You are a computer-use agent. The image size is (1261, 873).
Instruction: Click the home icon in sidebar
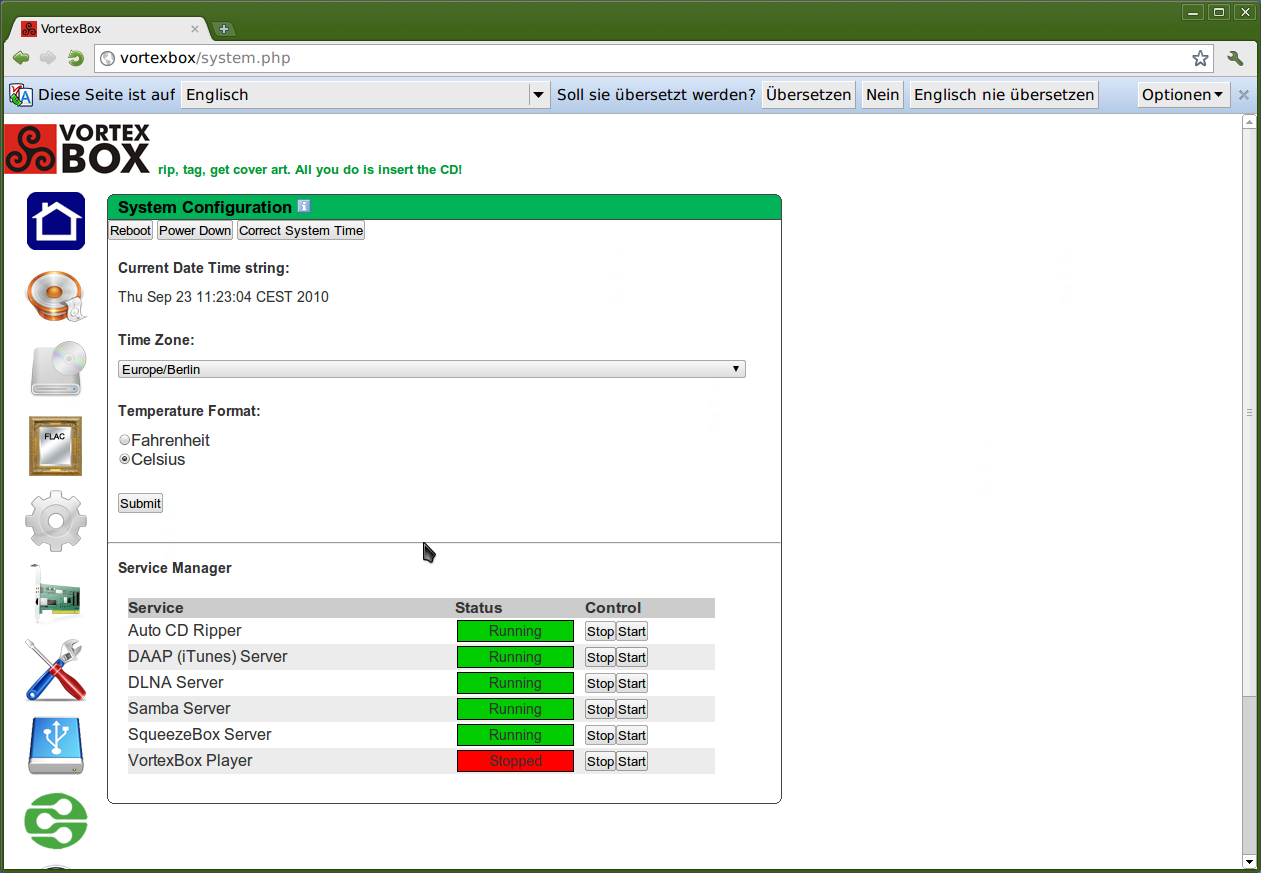click(56, 221)
